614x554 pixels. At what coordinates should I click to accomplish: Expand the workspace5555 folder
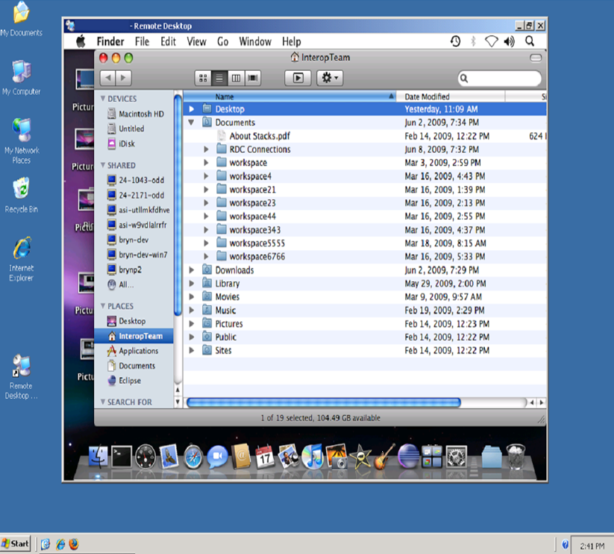[x=206, y=243]
